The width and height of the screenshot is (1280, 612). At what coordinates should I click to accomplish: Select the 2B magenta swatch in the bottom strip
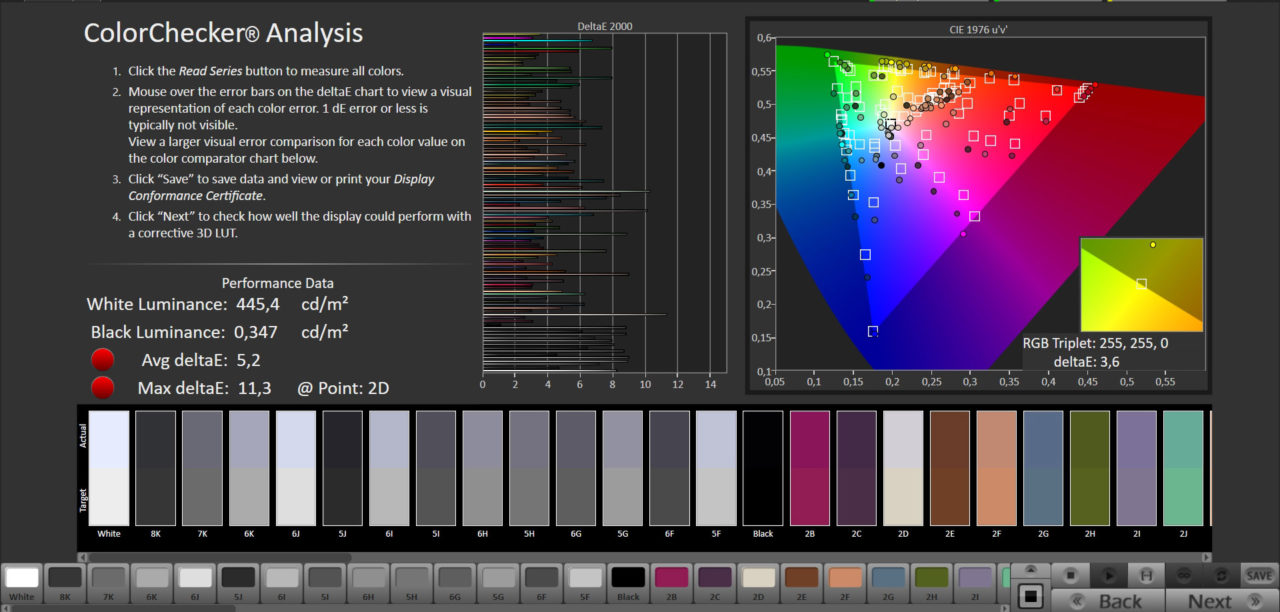[672, 582]
